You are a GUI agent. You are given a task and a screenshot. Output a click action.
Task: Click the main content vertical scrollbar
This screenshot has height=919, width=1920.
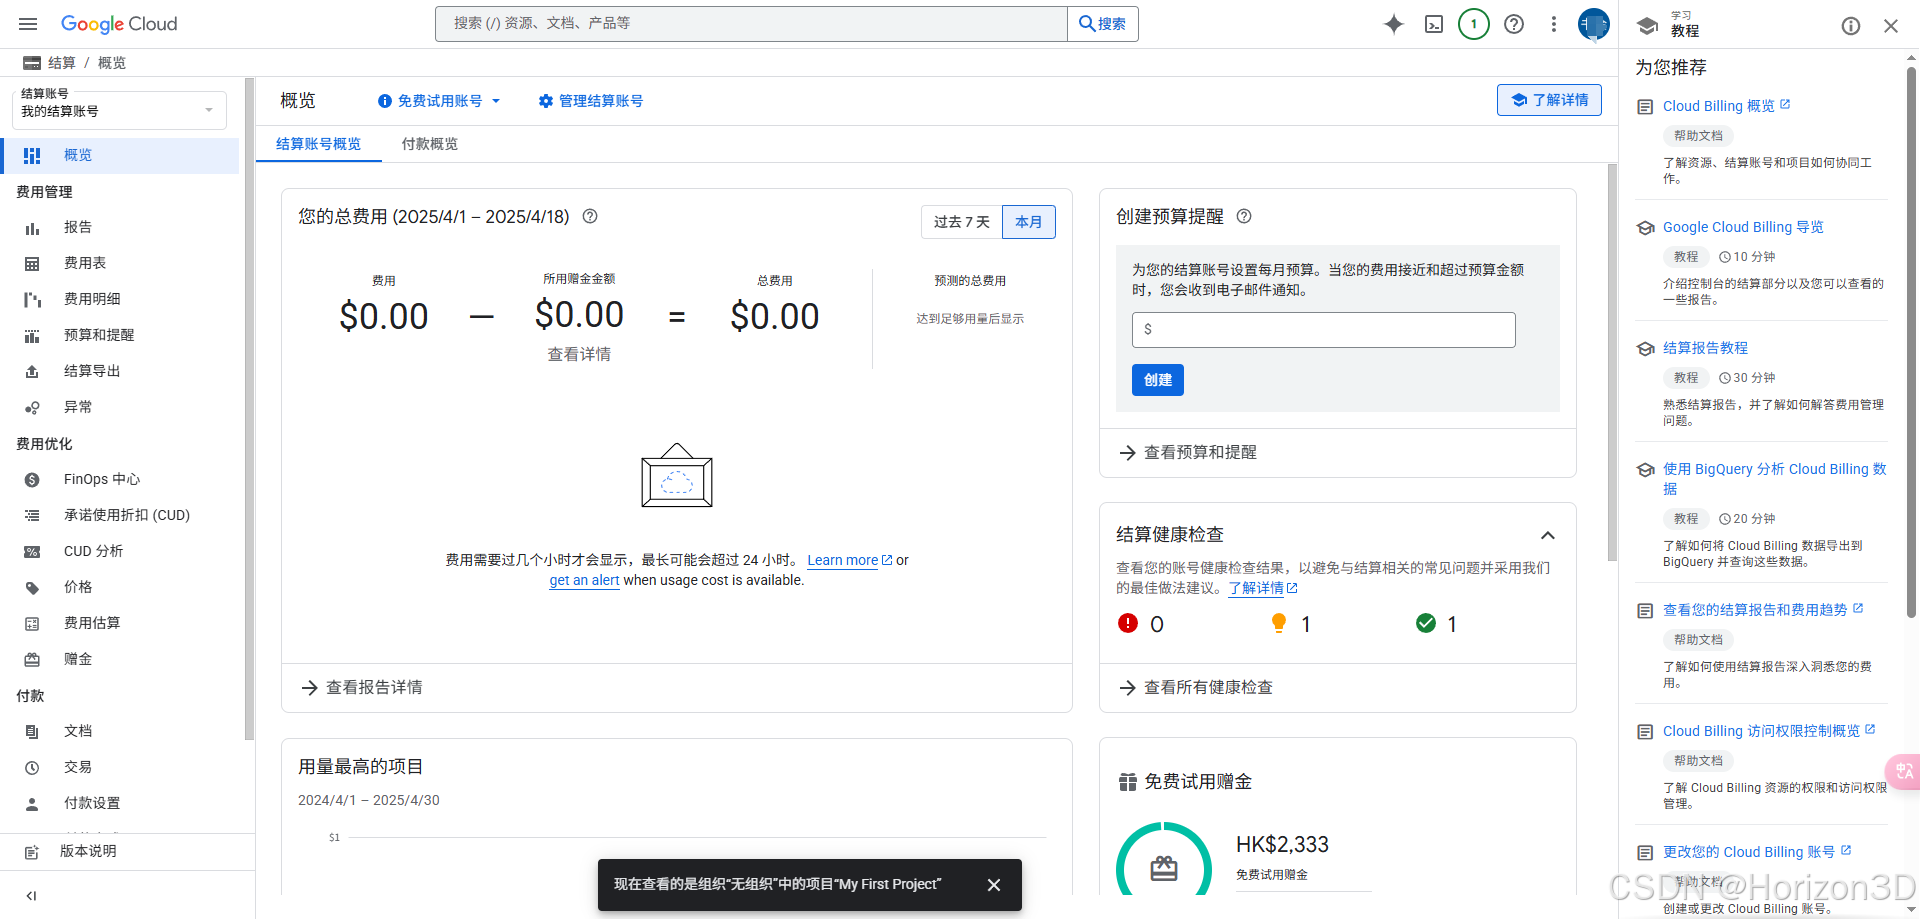click(x=1611, y=362)
